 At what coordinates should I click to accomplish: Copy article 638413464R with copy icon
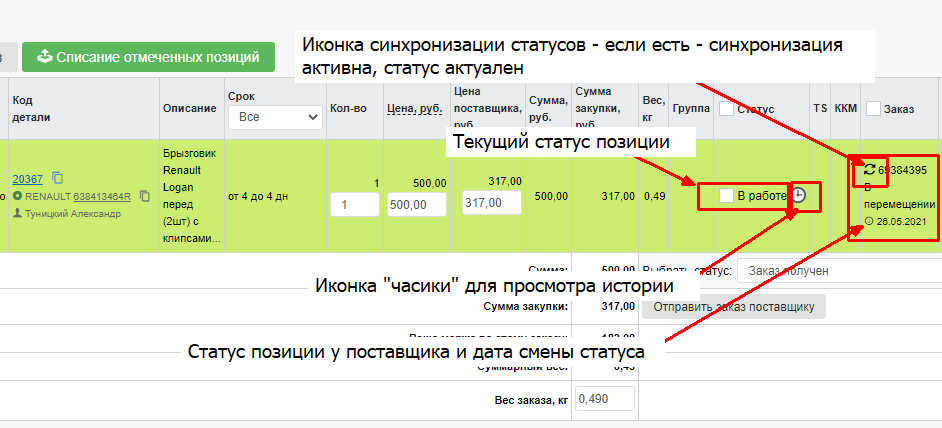pos(143,196)
